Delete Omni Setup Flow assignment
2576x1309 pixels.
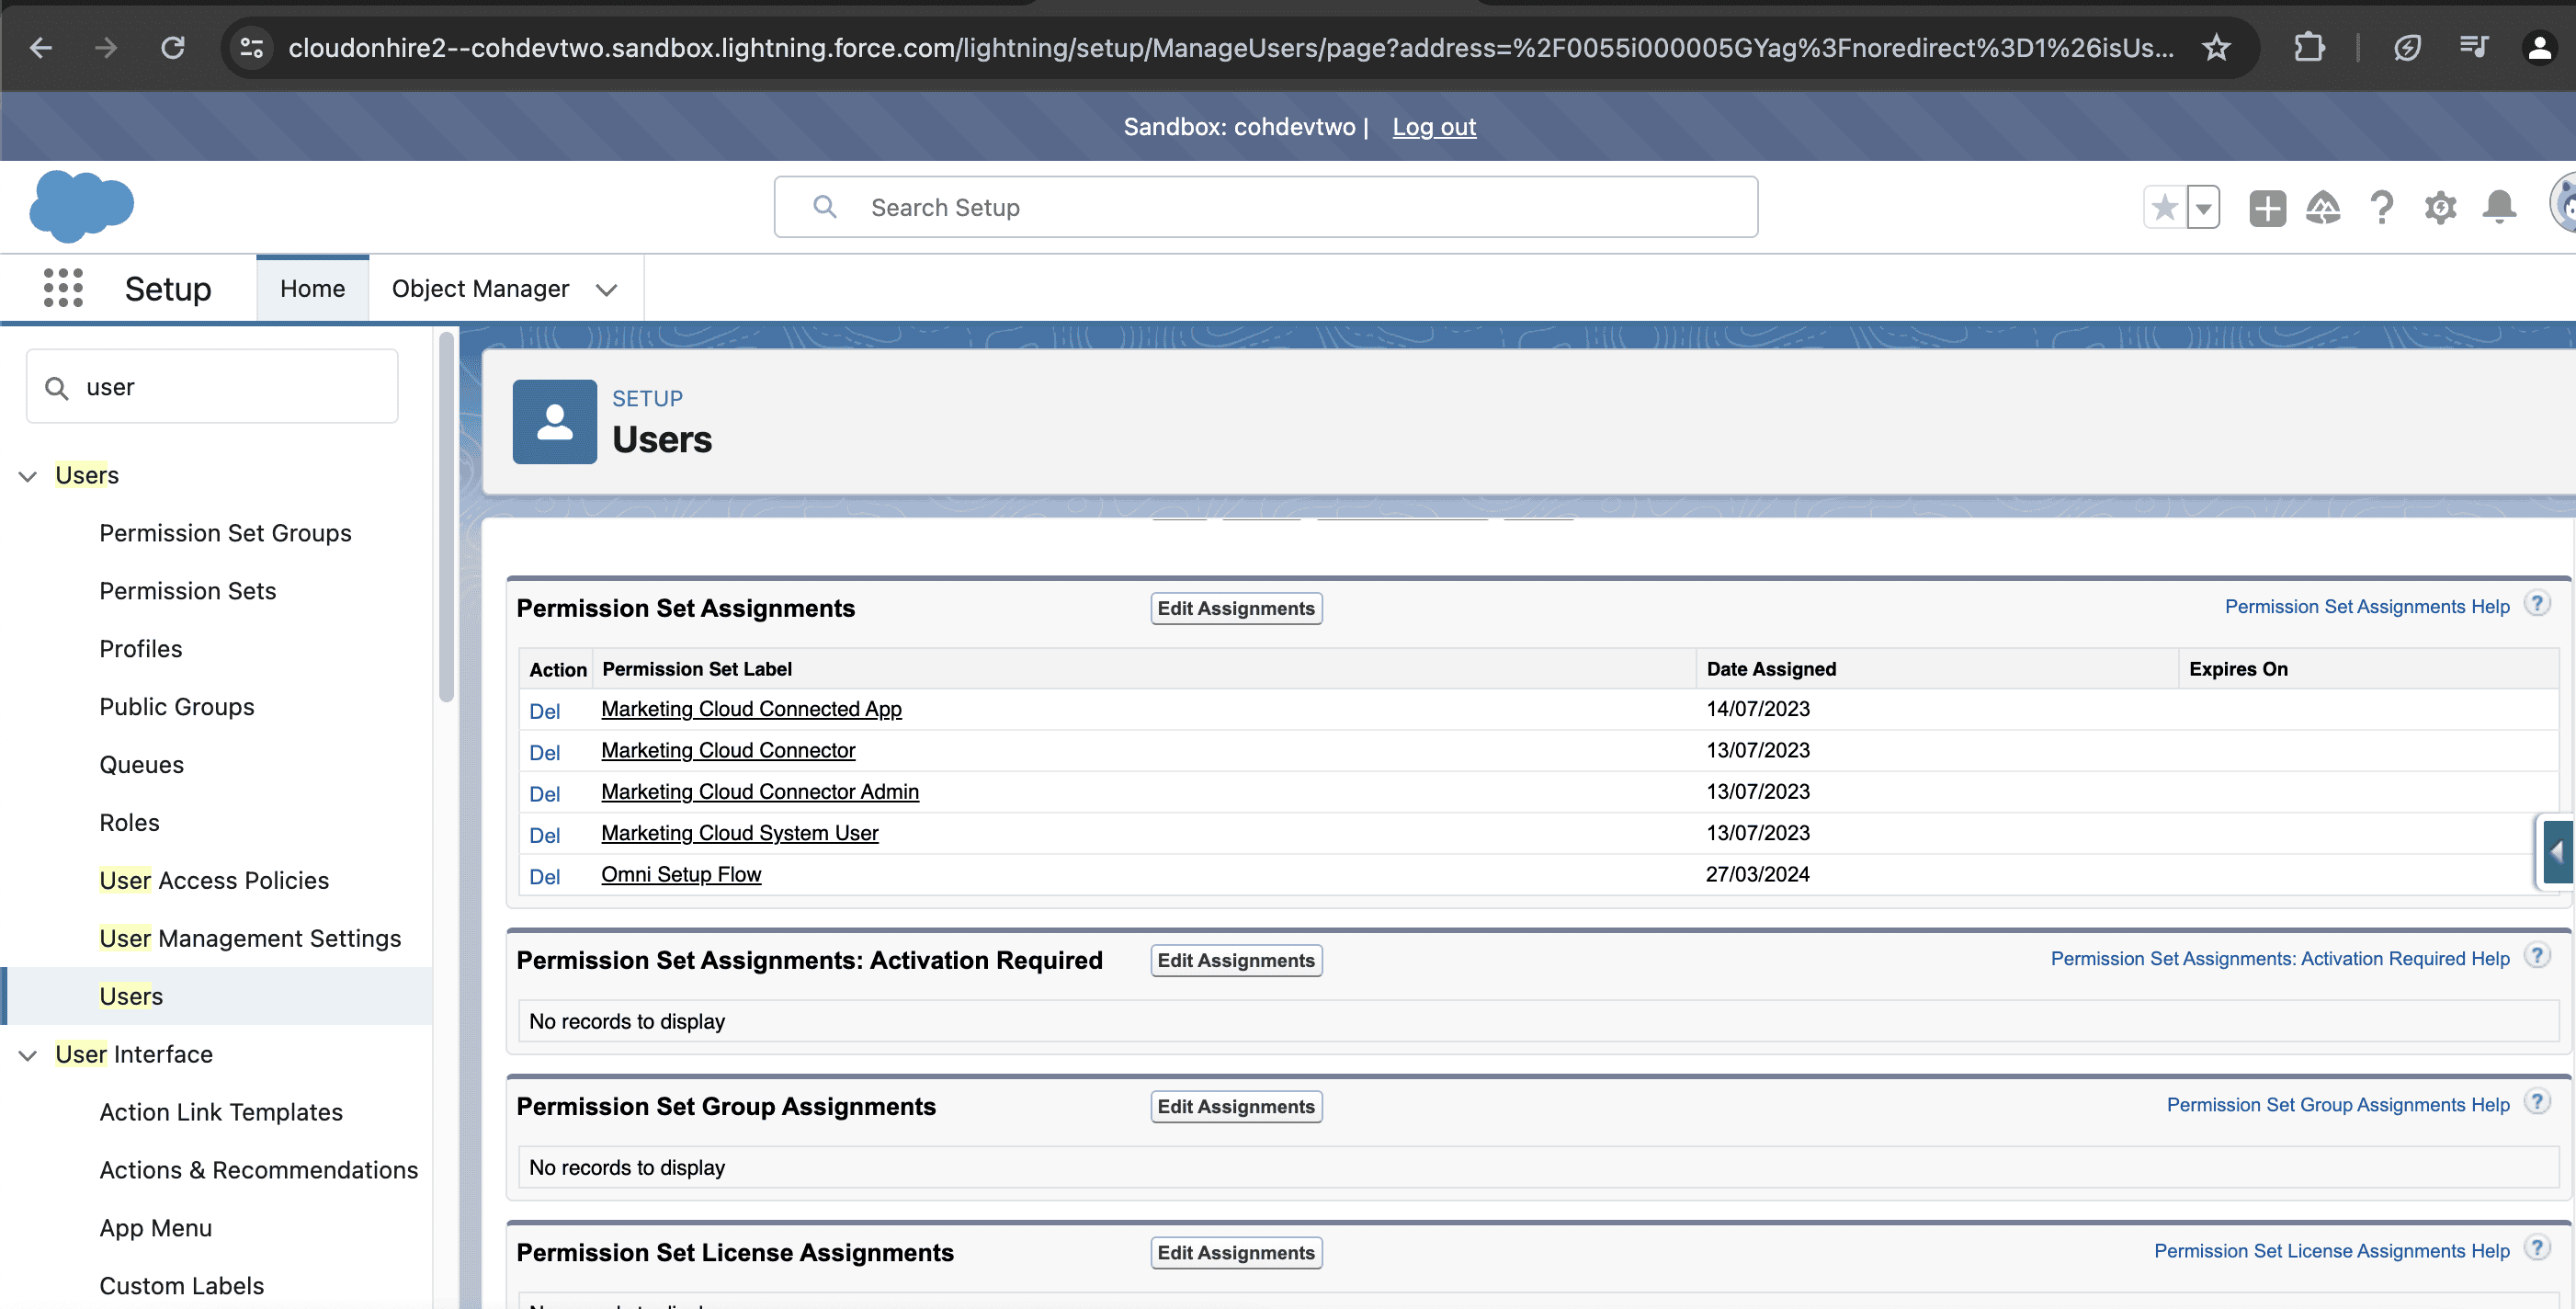(x=544, y=876)
